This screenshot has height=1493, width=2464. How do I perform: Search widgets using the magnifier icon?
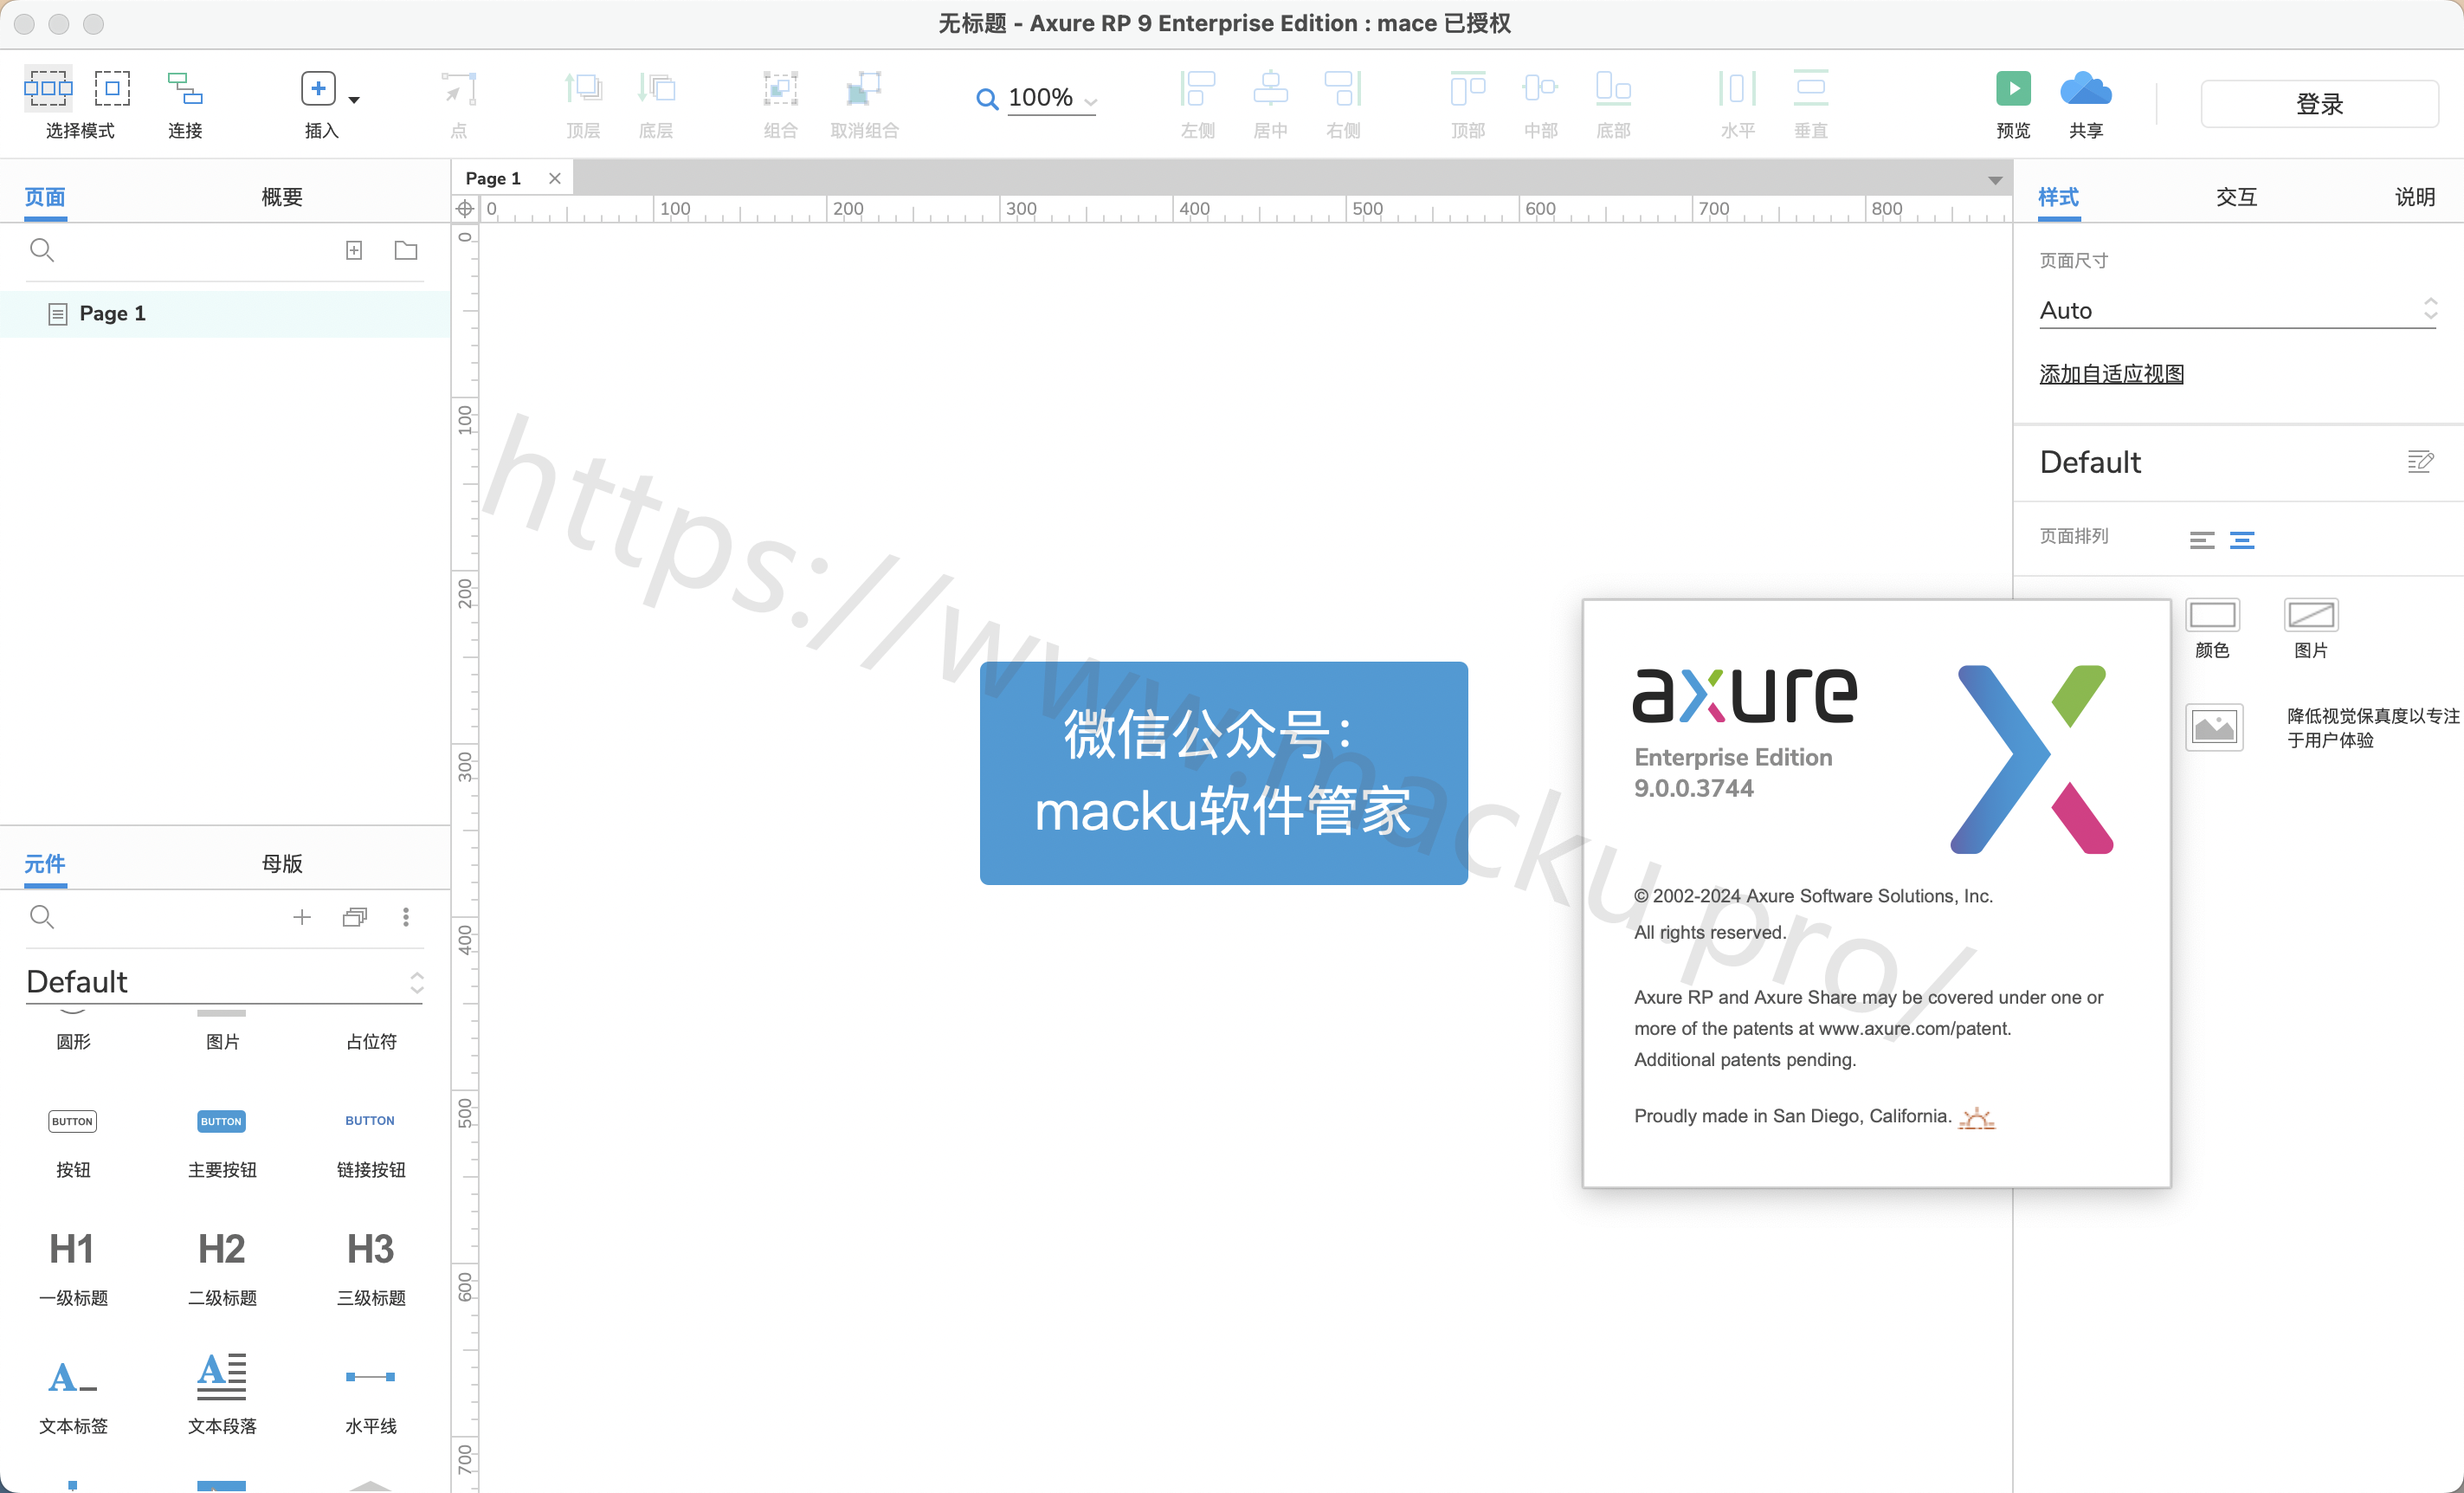41,917
